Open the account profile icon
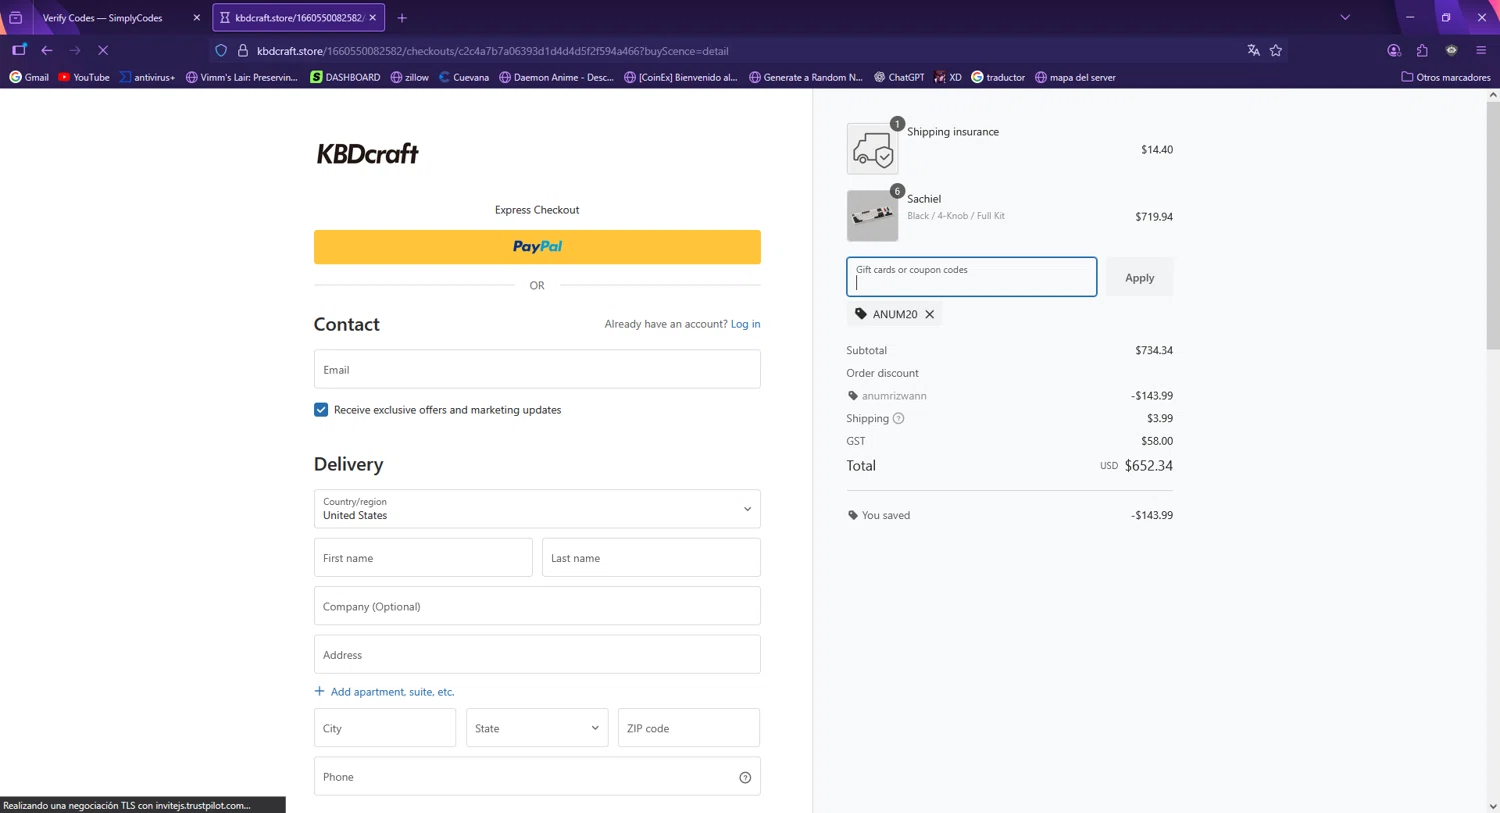The image size is (1500, 813). click(x=1394, y=50)
